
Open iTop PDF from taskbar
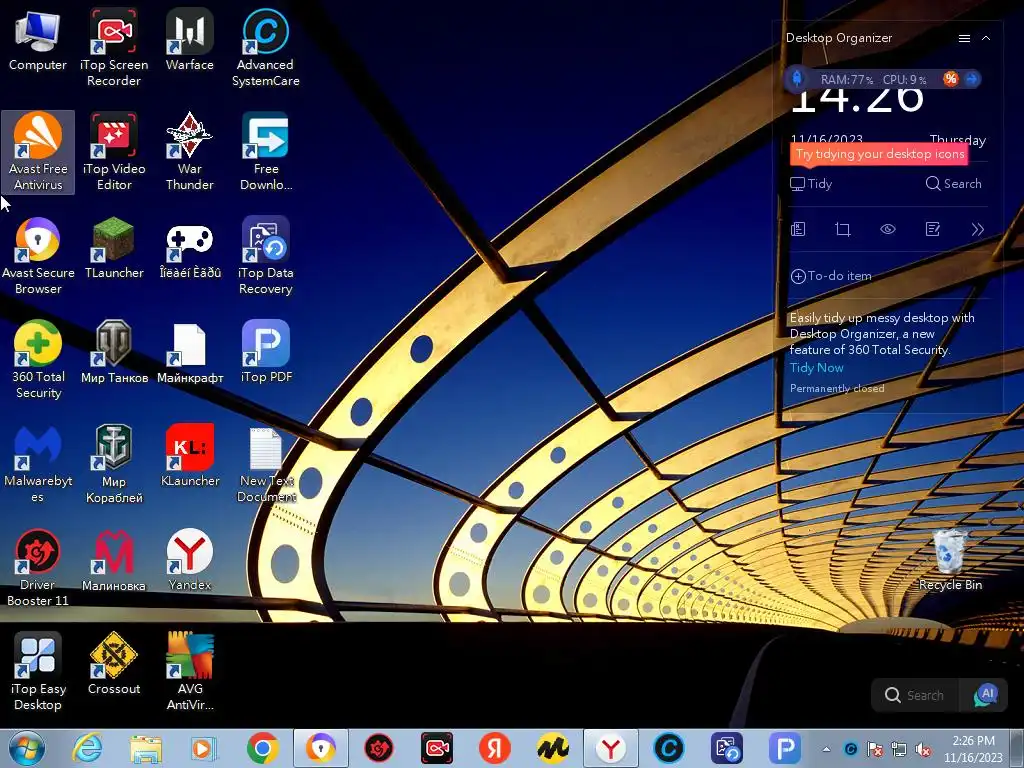coord(785,749)
